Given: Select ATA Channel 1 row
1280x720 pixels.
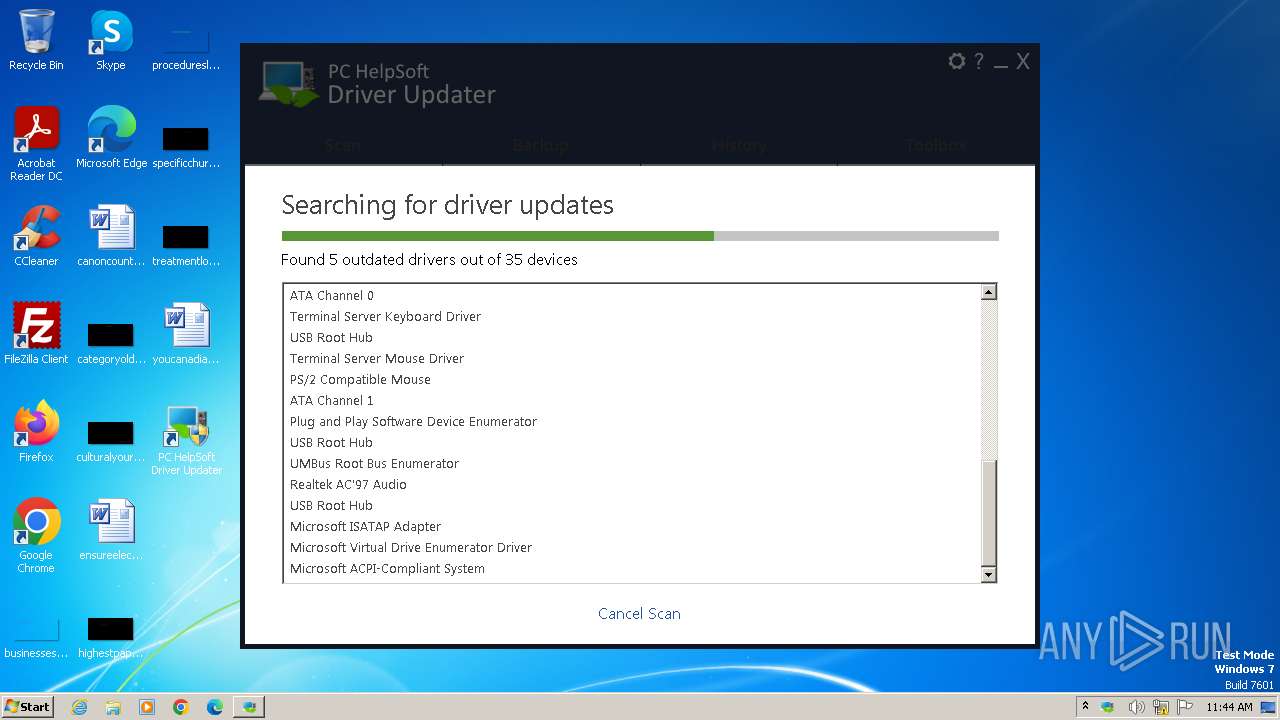Looking at the screenshot, I should click(x=632, y=401).
